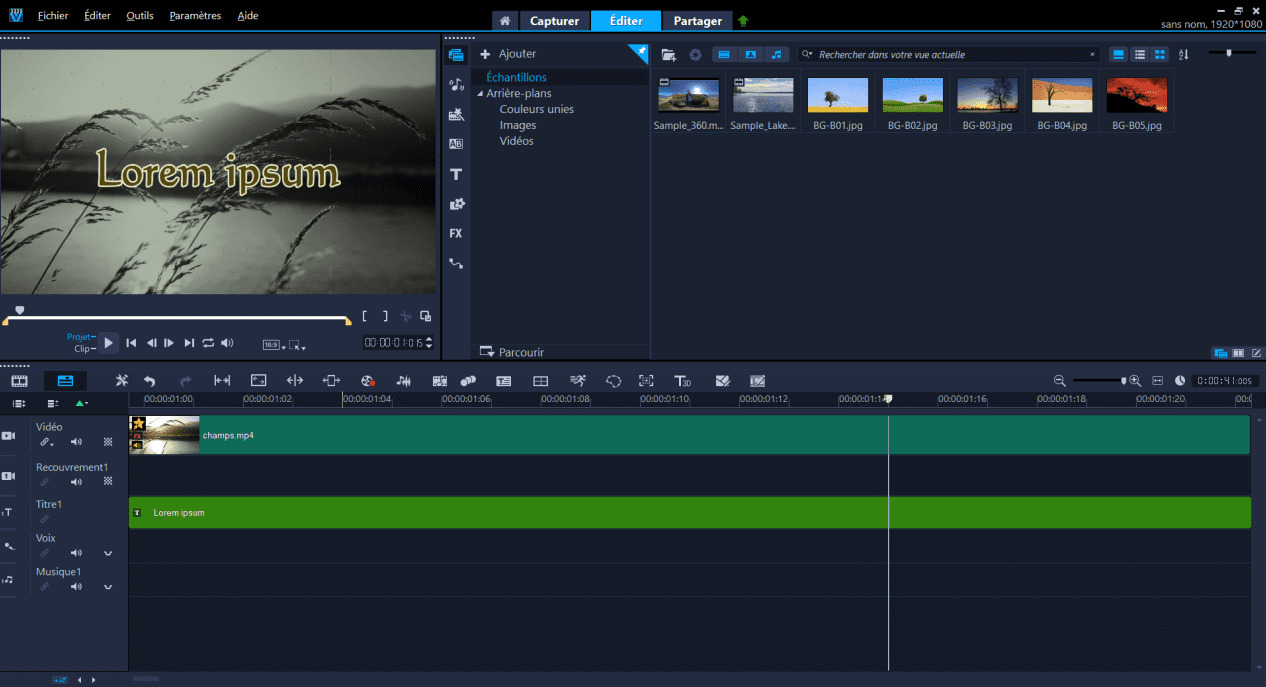Click the Mark-in bracket button
This screenshot has height=687, width=1266.
pyautogui.click(x=366, y=316)
